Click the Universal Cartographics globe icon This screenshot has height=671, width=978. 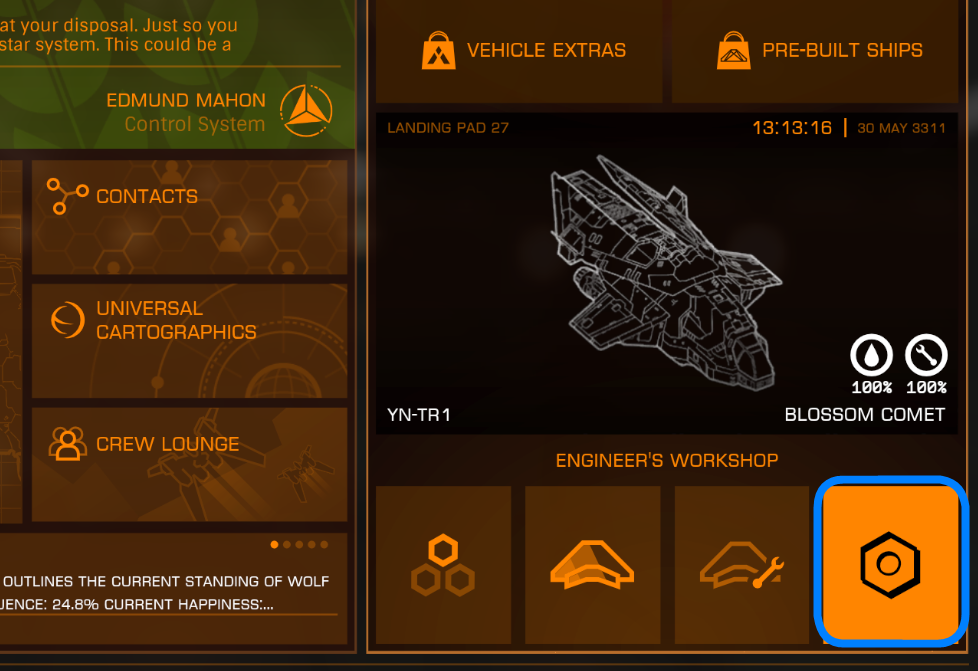click(67, 320)
